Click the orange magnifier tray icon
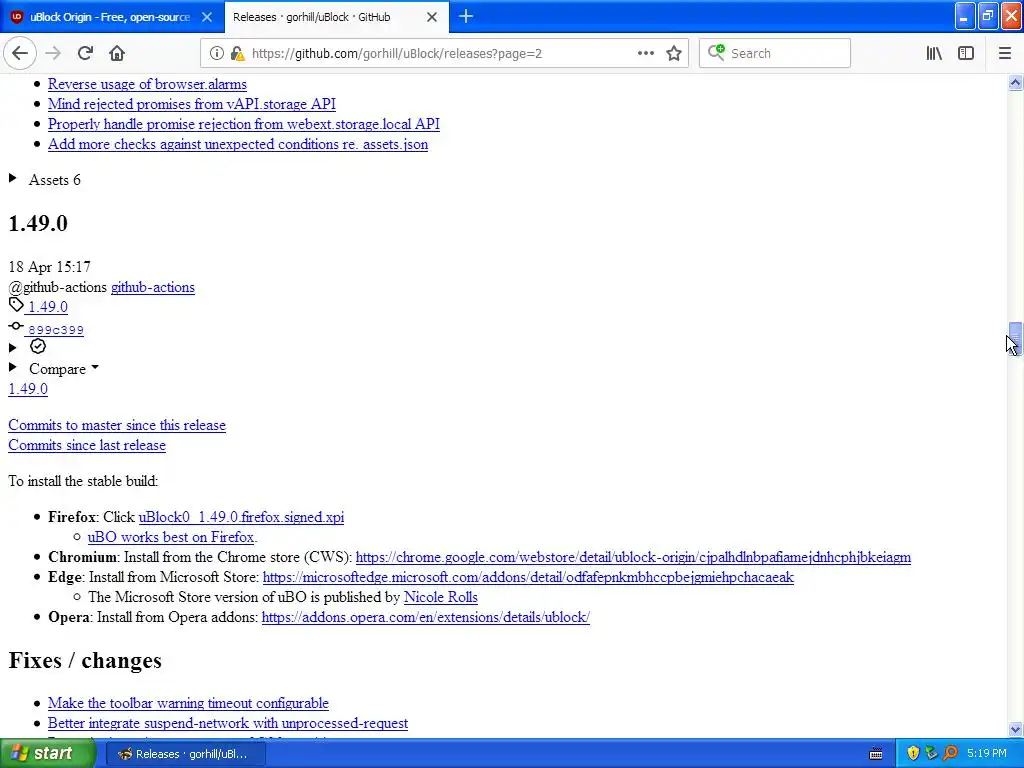The width and height of the screenshot is (1024, 768). pyautogui.click(x=950, y=753)
